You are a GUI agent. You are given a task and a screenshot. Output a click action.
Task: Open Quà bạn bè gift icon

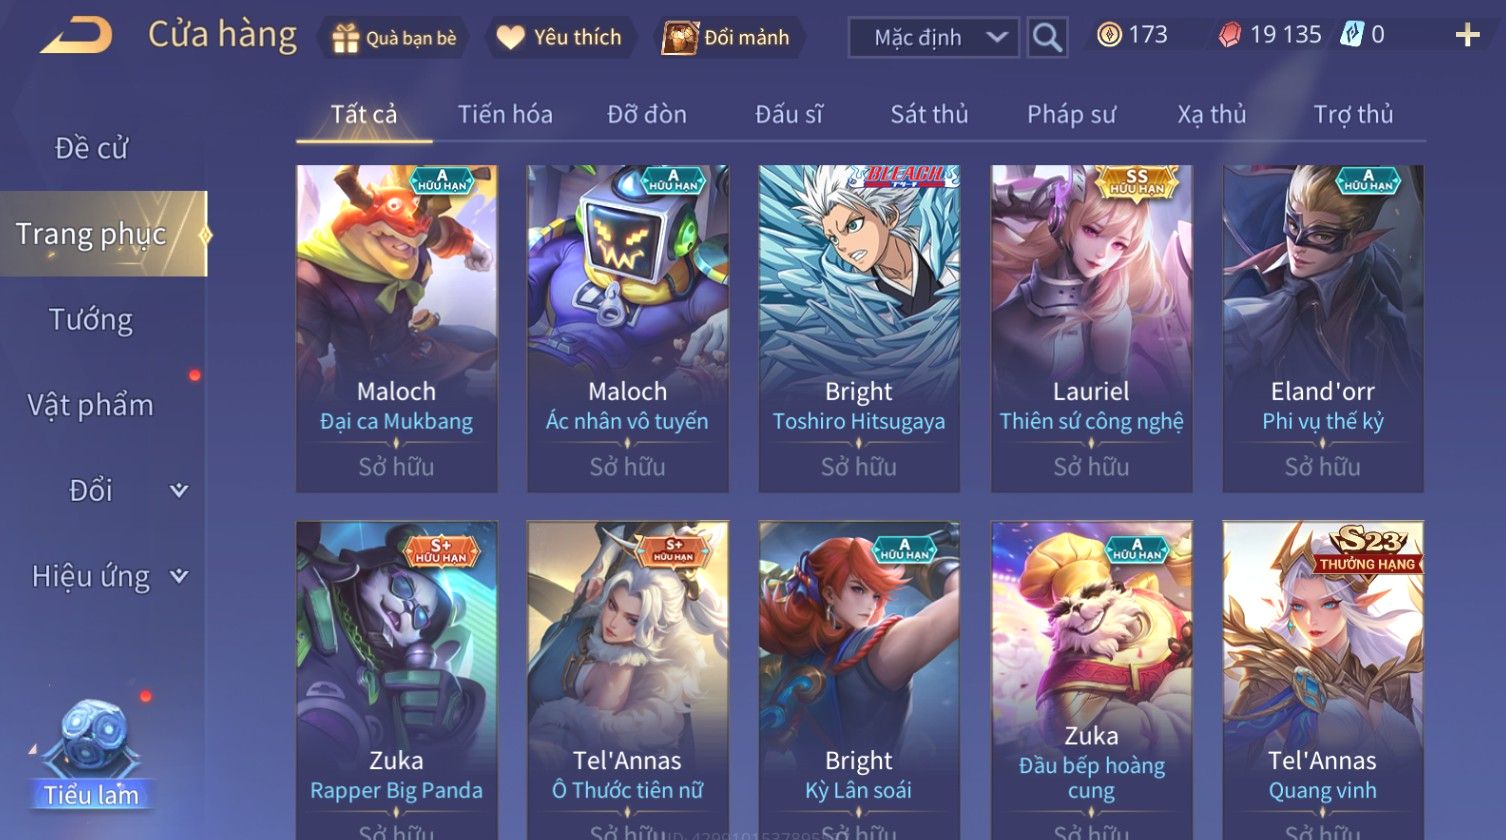coord(345,38)
